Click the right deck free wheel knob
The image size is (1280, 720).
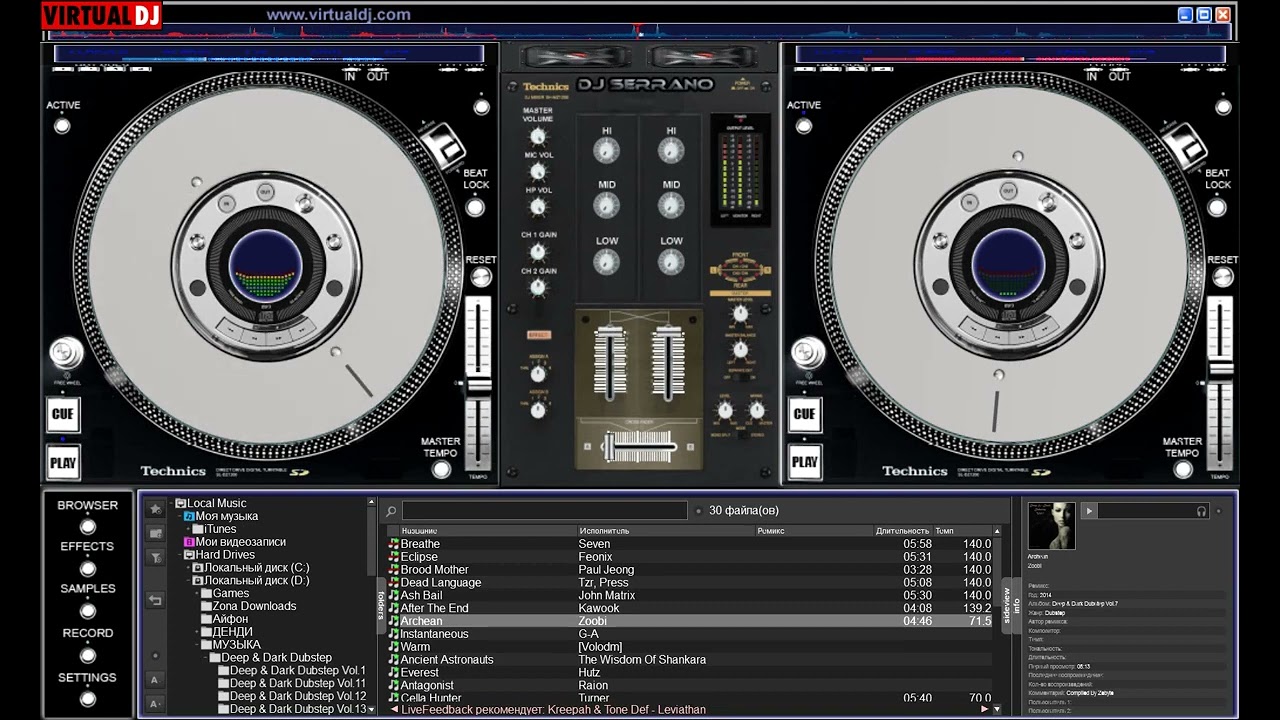[806, 353]
